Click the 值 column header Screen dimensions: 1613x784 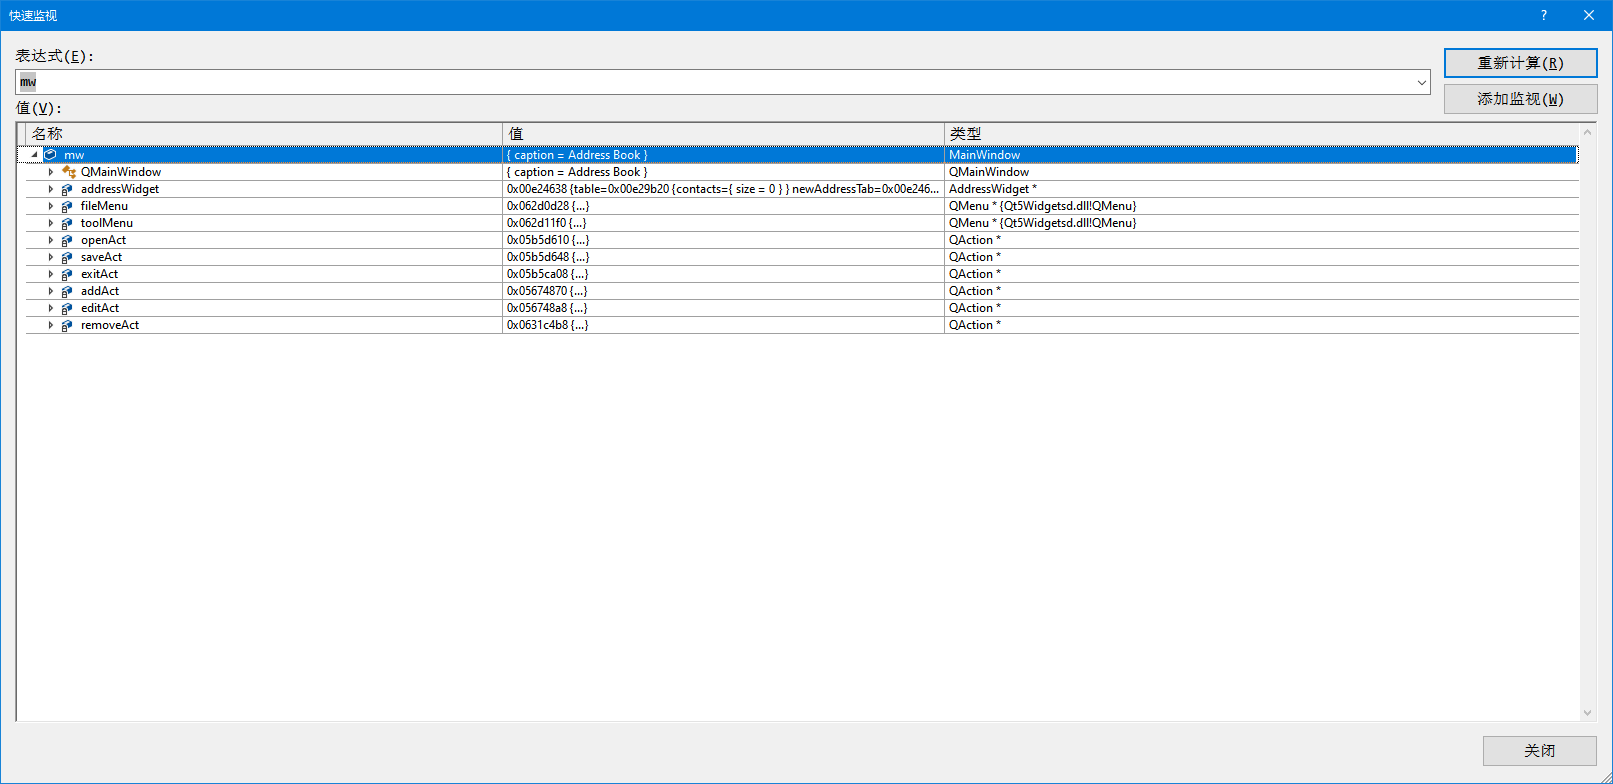723,134
